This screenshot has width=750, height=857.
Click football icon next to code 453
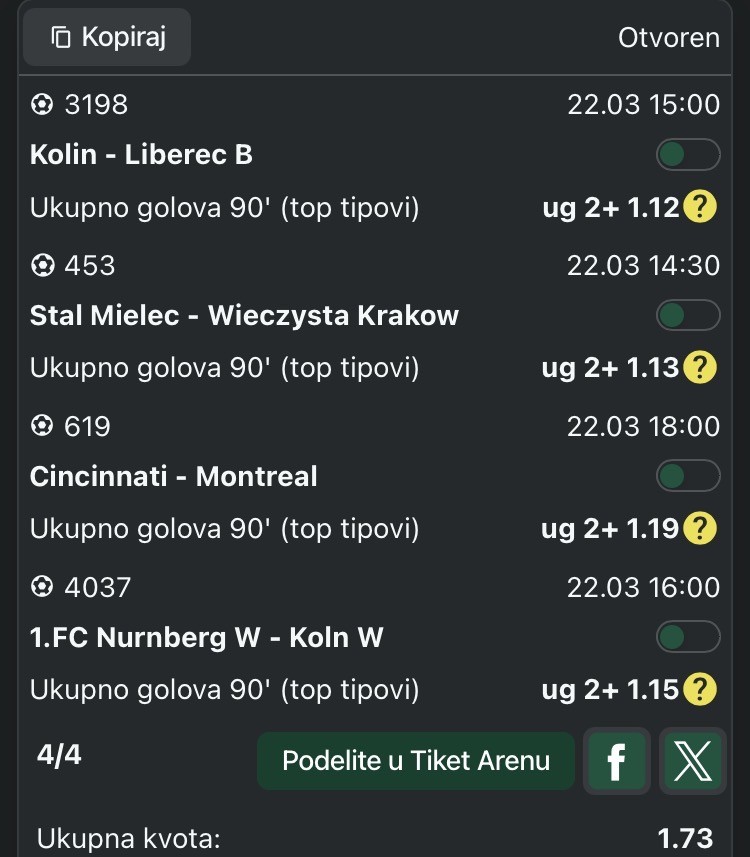coord(42,265)
